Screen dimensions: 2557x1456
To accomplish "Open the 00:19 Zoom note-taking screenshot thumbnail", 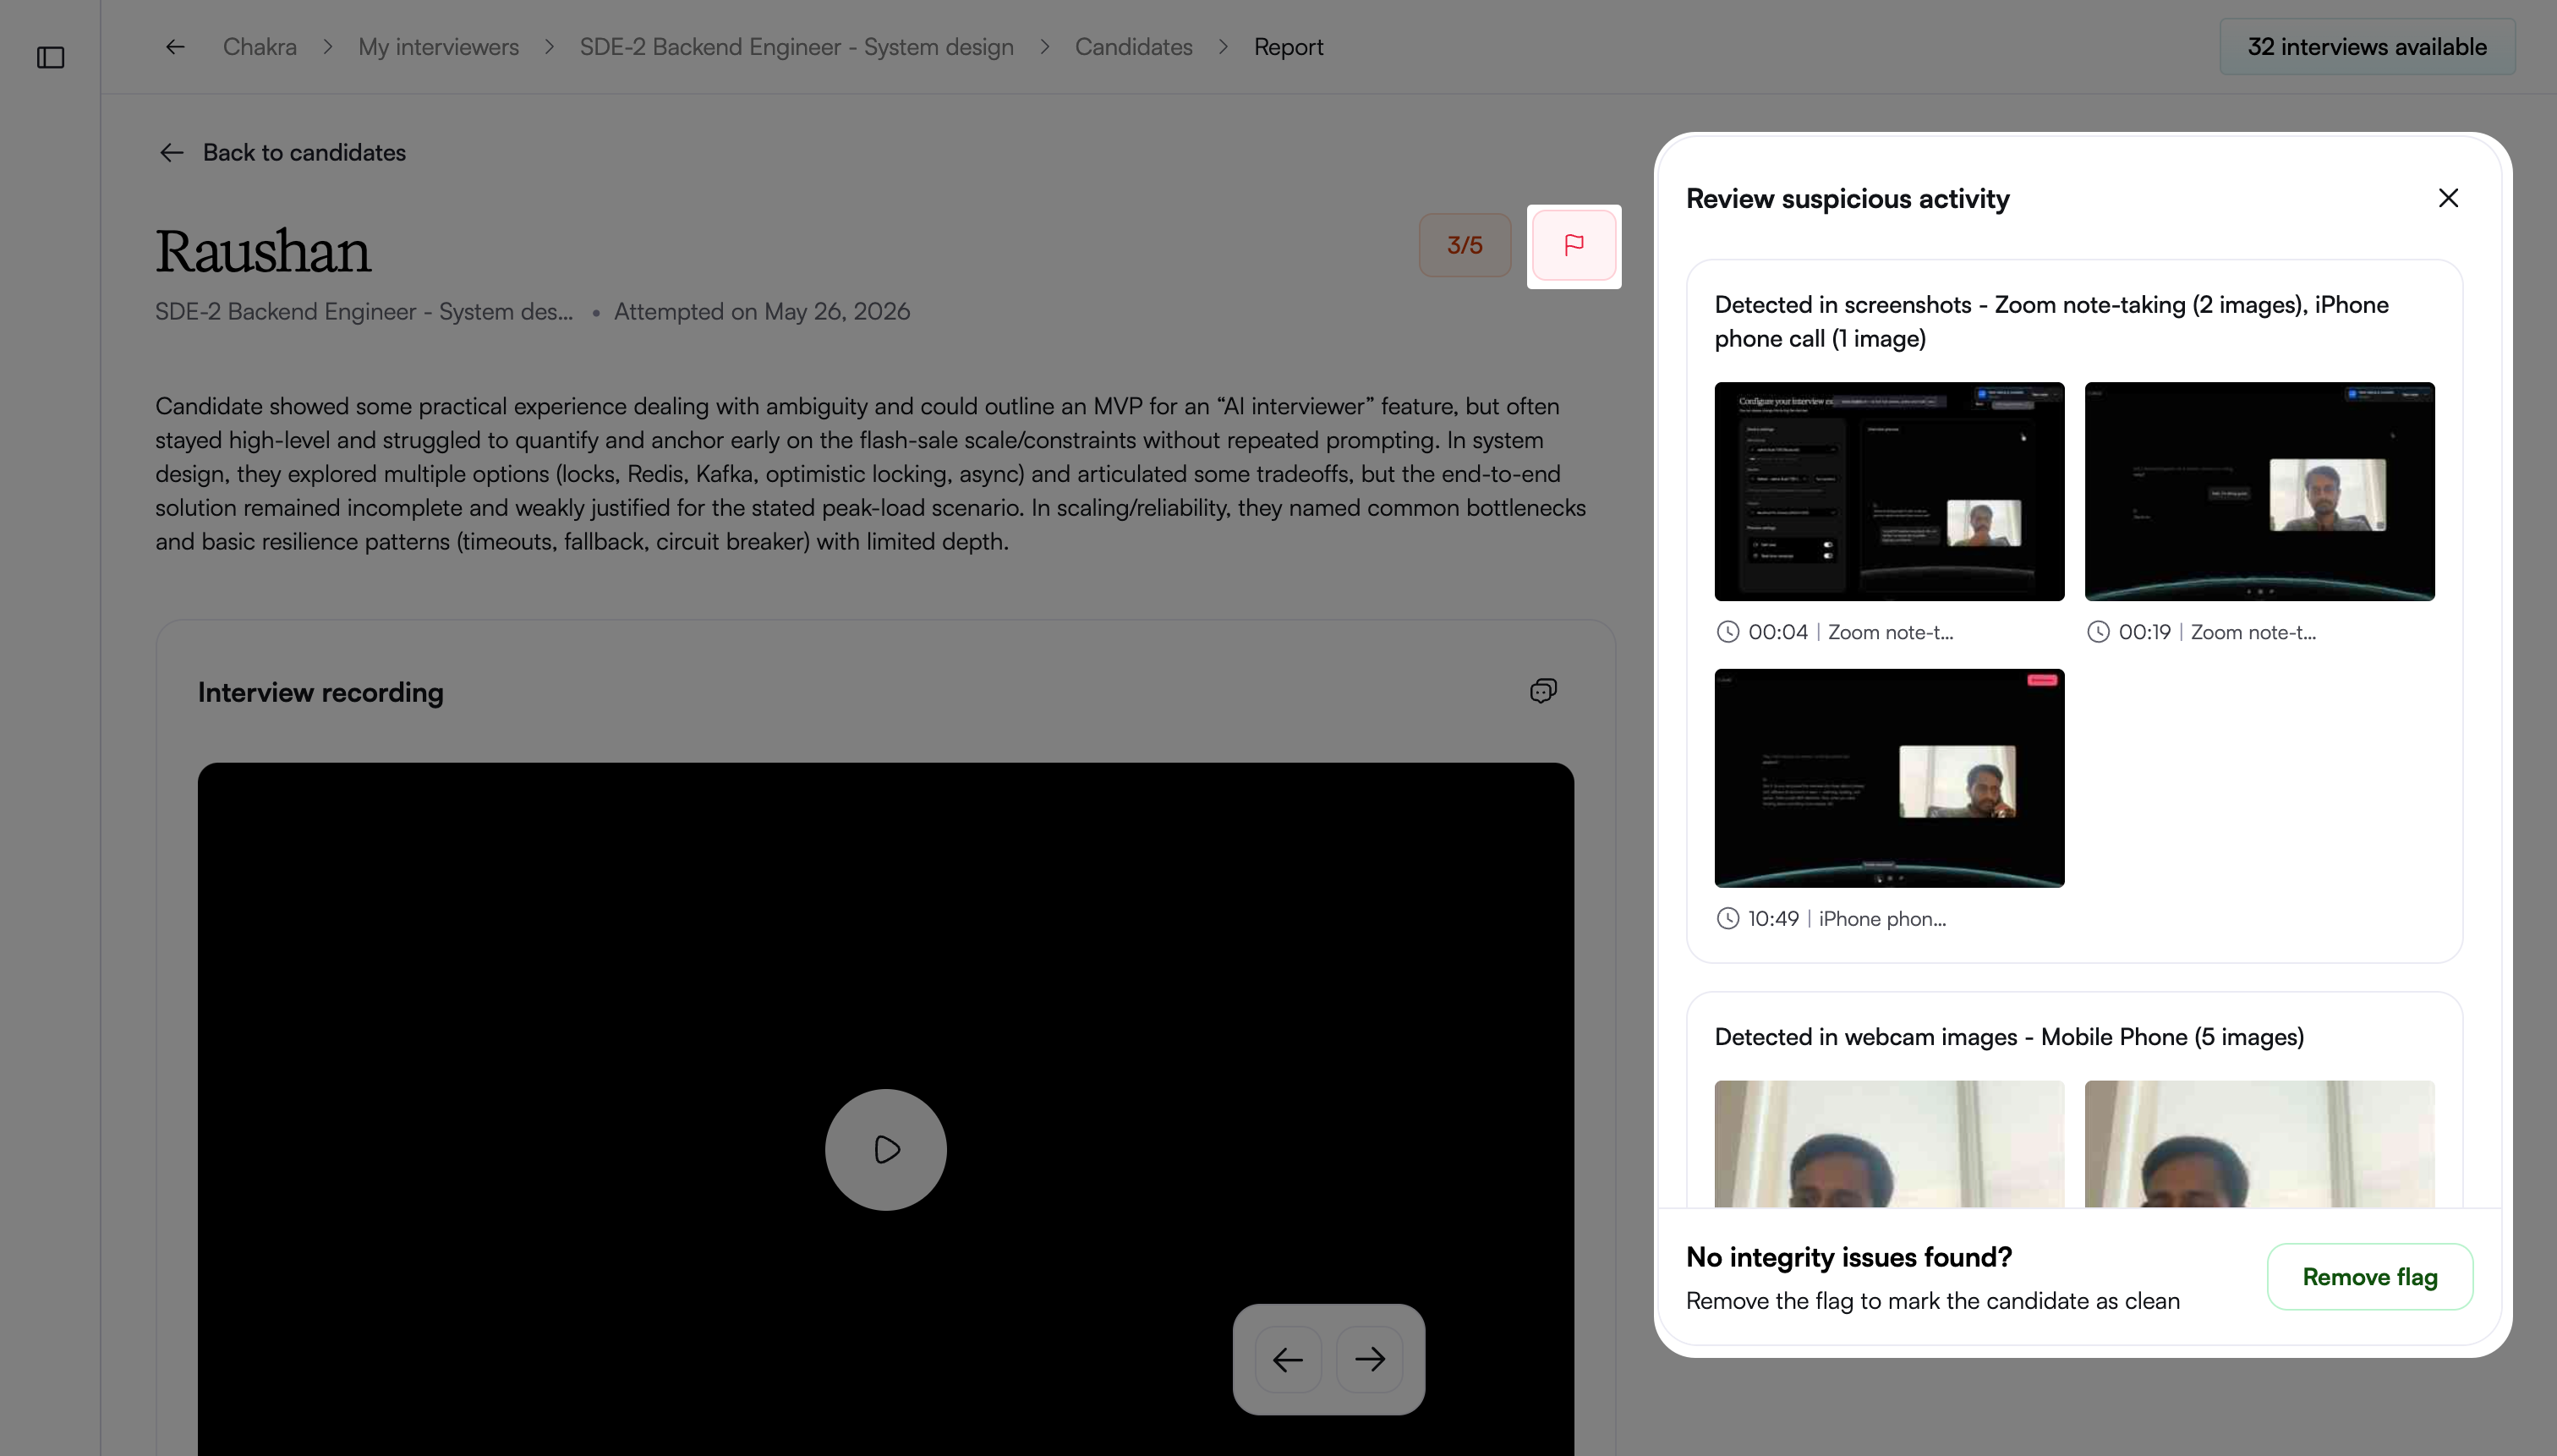I will [2259, 491].
